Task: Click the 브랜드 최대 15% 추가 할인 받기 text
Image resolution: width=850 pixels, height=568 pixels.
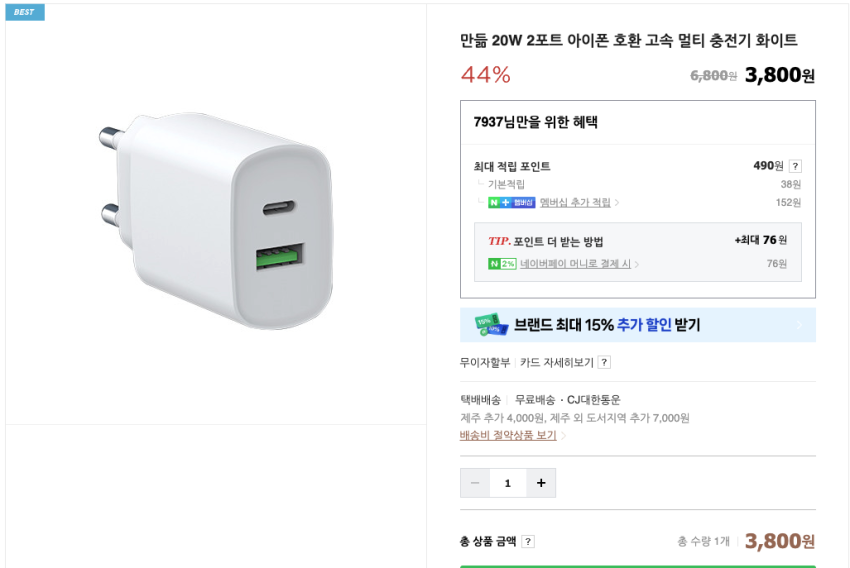Action: tap(607, 325)
